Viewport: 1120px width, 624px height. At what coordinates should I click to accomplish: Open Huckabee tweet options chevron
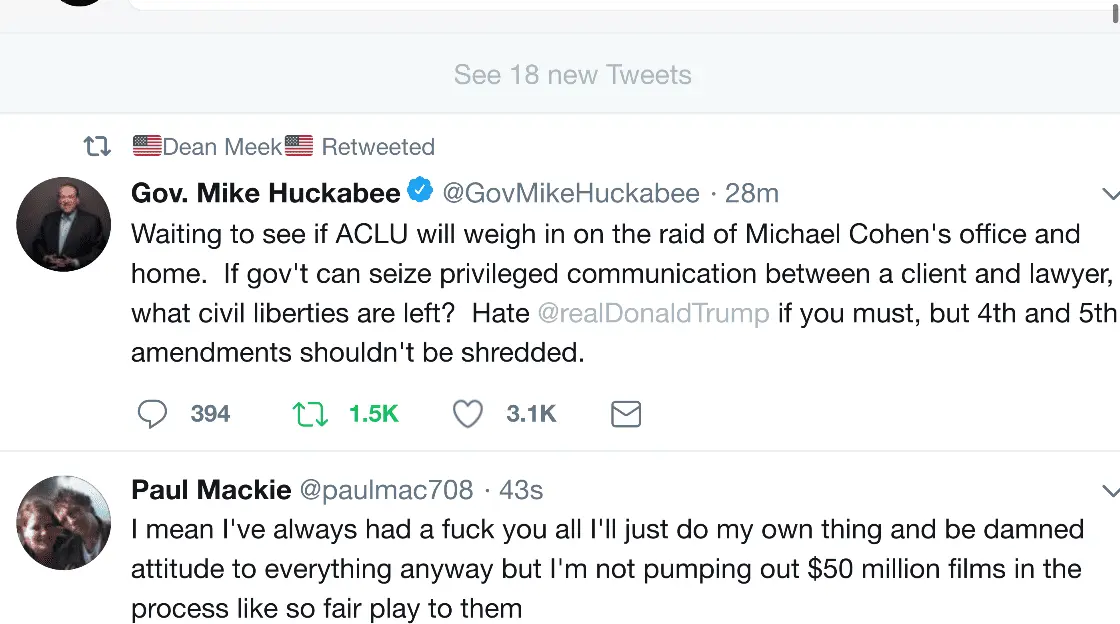click(x=1109, y=193)
